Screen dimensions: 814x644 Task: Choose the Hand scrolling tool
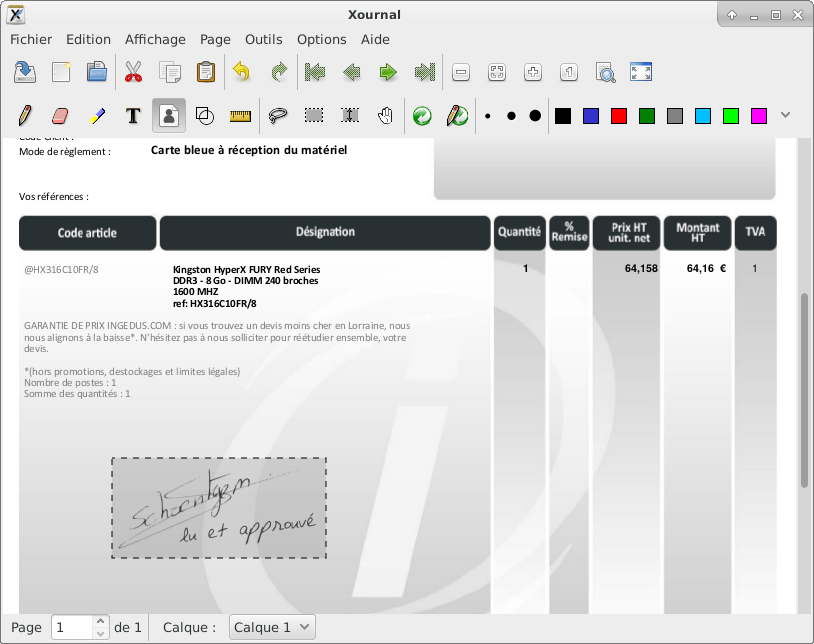tap(386, 115)
